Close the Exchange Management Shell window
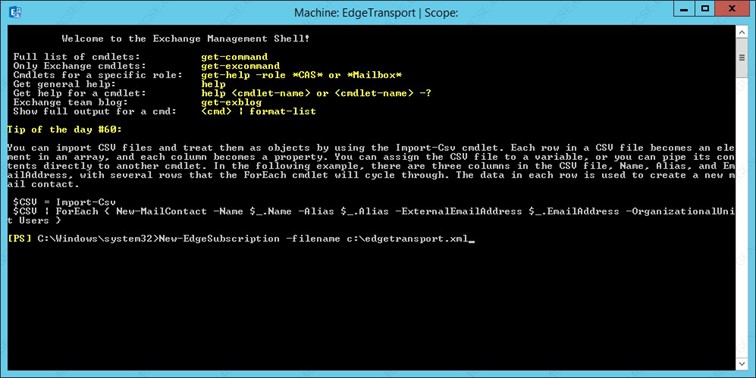 click(x=732, y=8)
